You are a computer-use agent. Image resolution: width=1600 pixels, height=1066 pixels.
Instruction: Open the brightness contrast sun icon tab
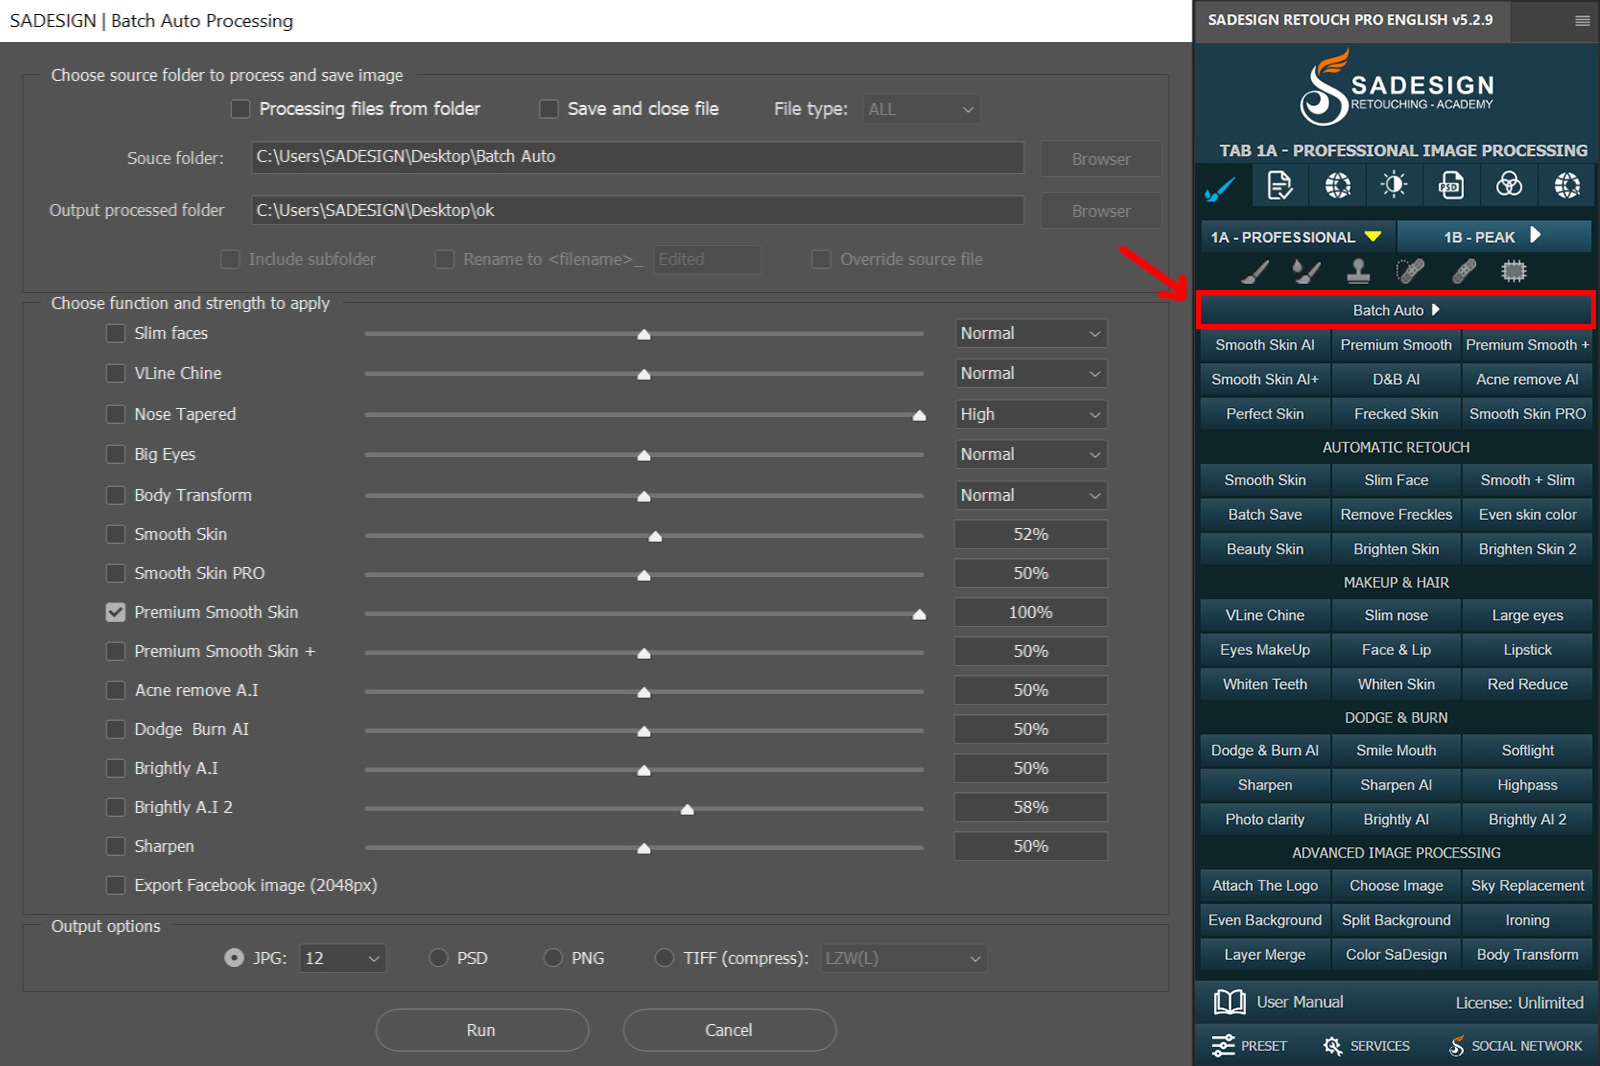(1394, 185)
